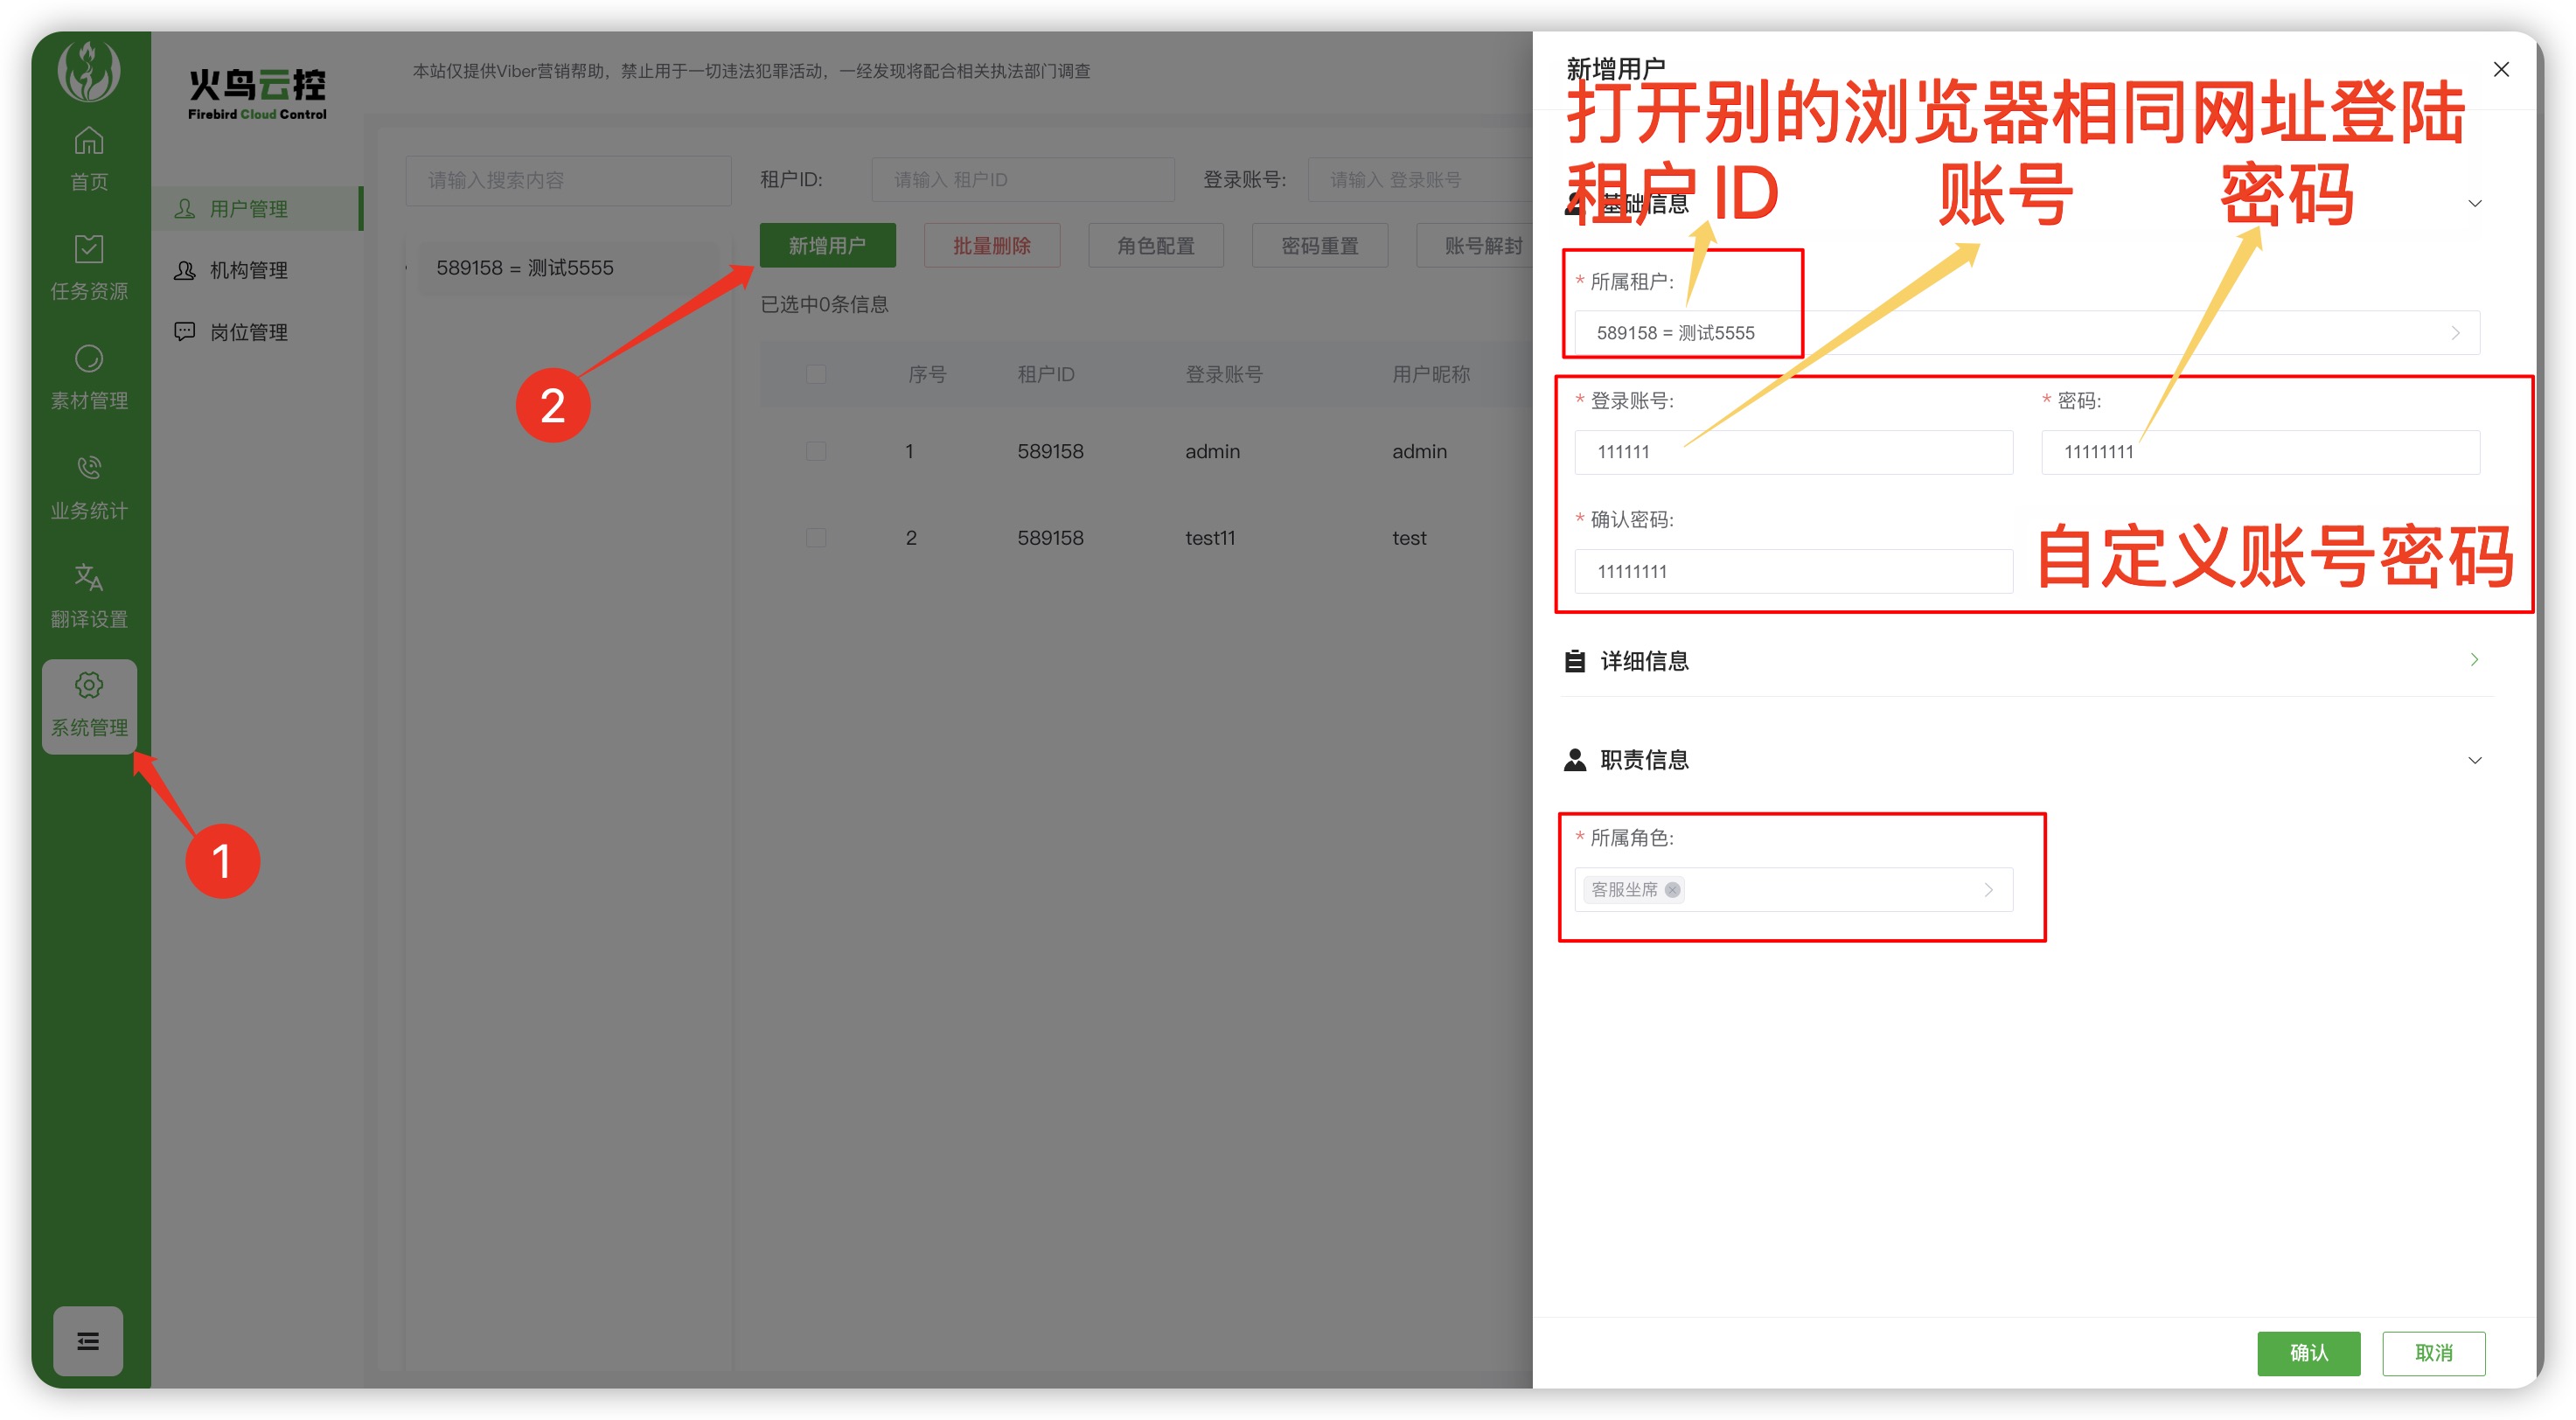This screenshot has height=1420, width=2576.
Task: Remove the 客服坐席 role tag
Action: tap(1672, 890)
